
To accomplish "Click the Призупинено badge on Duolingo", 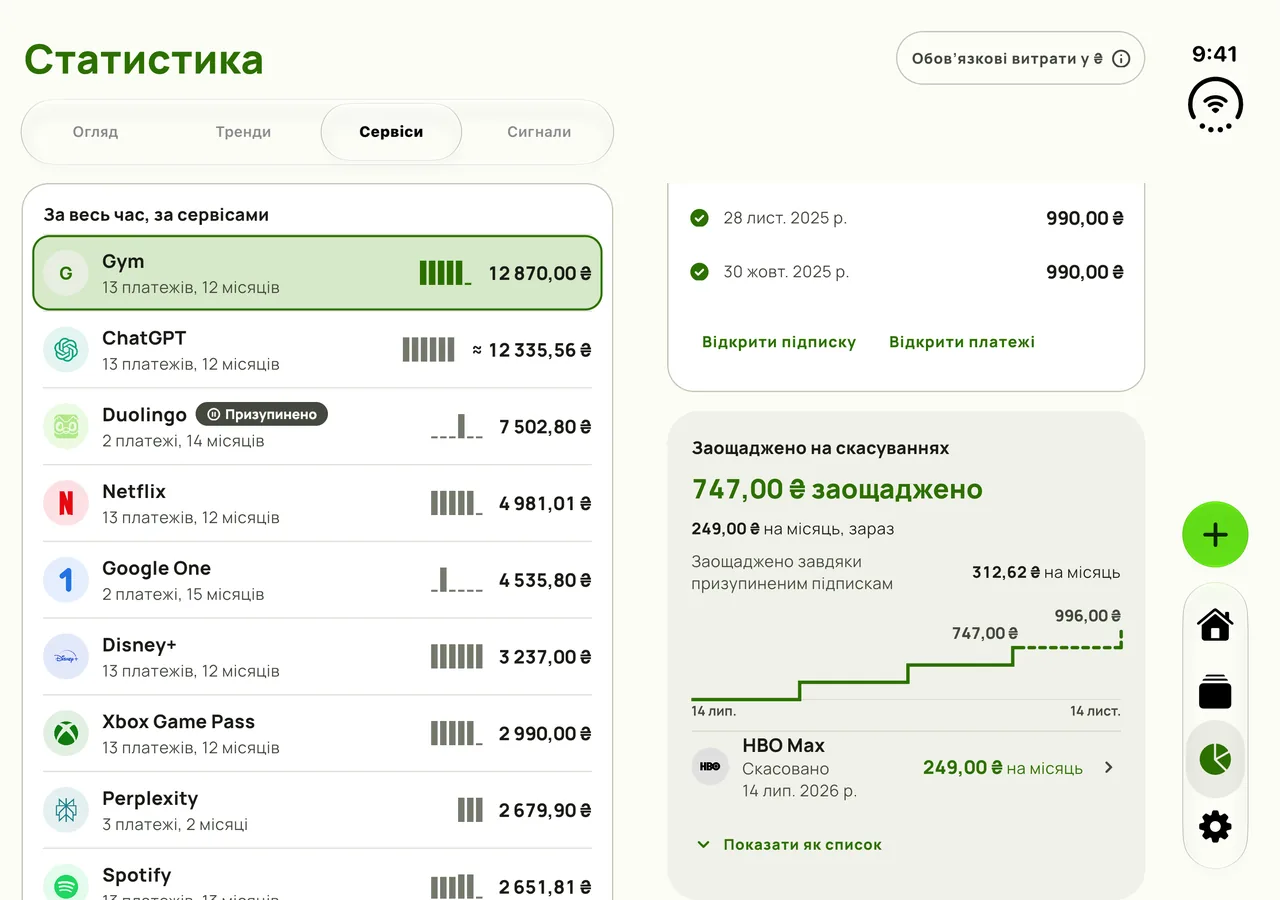I will [x=262, y=415].
